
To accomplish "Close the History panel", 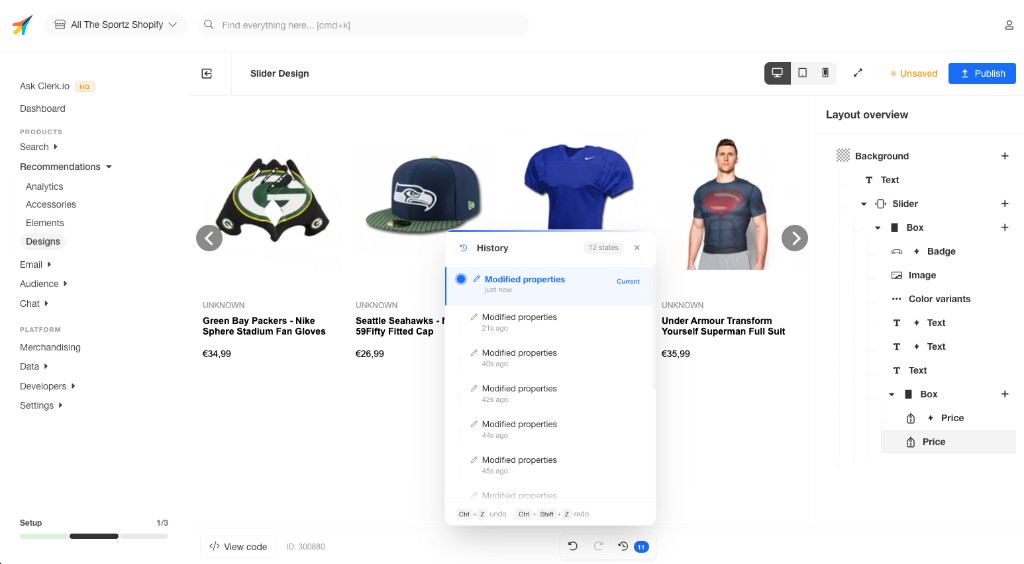I will click(637, 248).
